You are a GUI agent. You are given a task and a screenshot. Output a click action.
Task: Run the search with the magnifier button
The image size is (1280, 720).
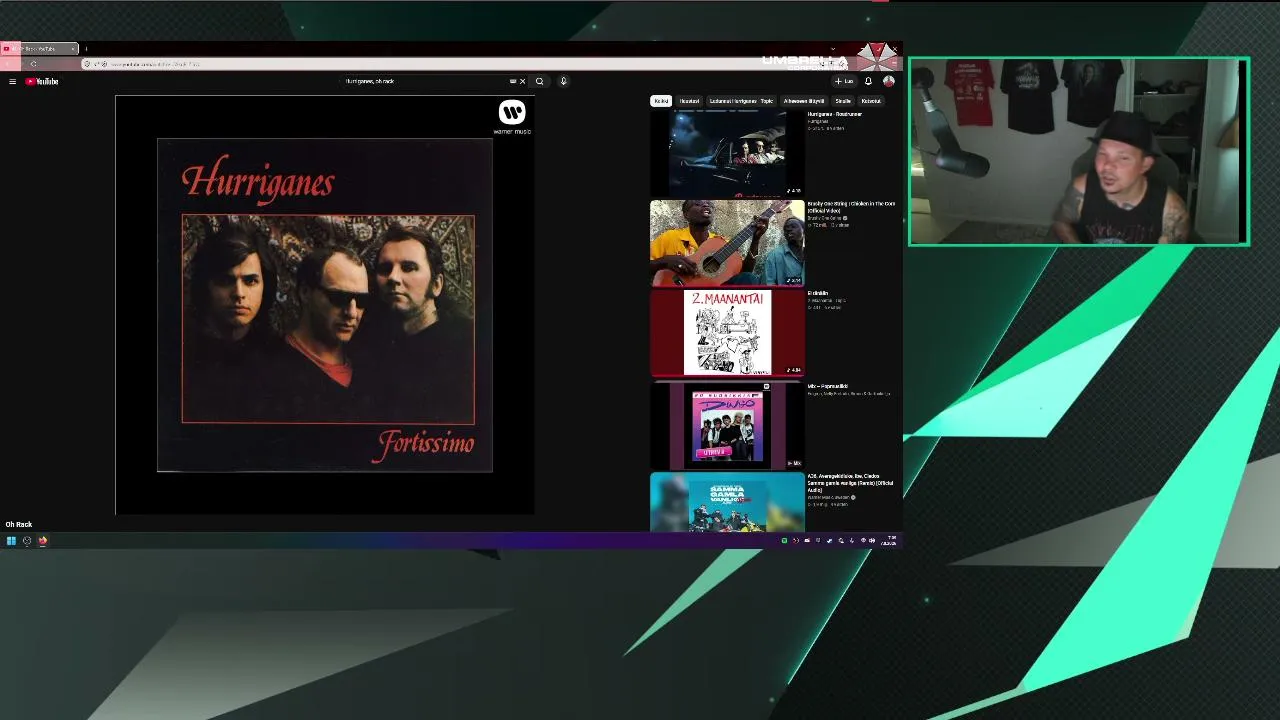(539, 81)
